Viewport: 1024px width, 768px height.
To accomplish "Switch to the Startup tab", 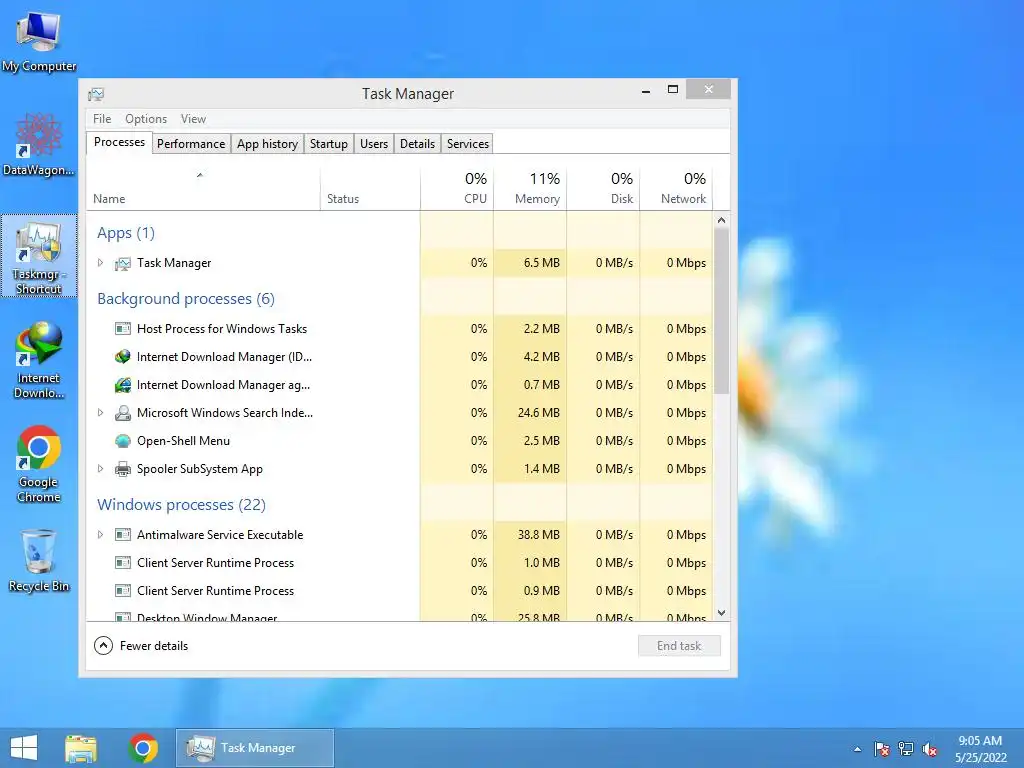I will click(x=328, y=144).
